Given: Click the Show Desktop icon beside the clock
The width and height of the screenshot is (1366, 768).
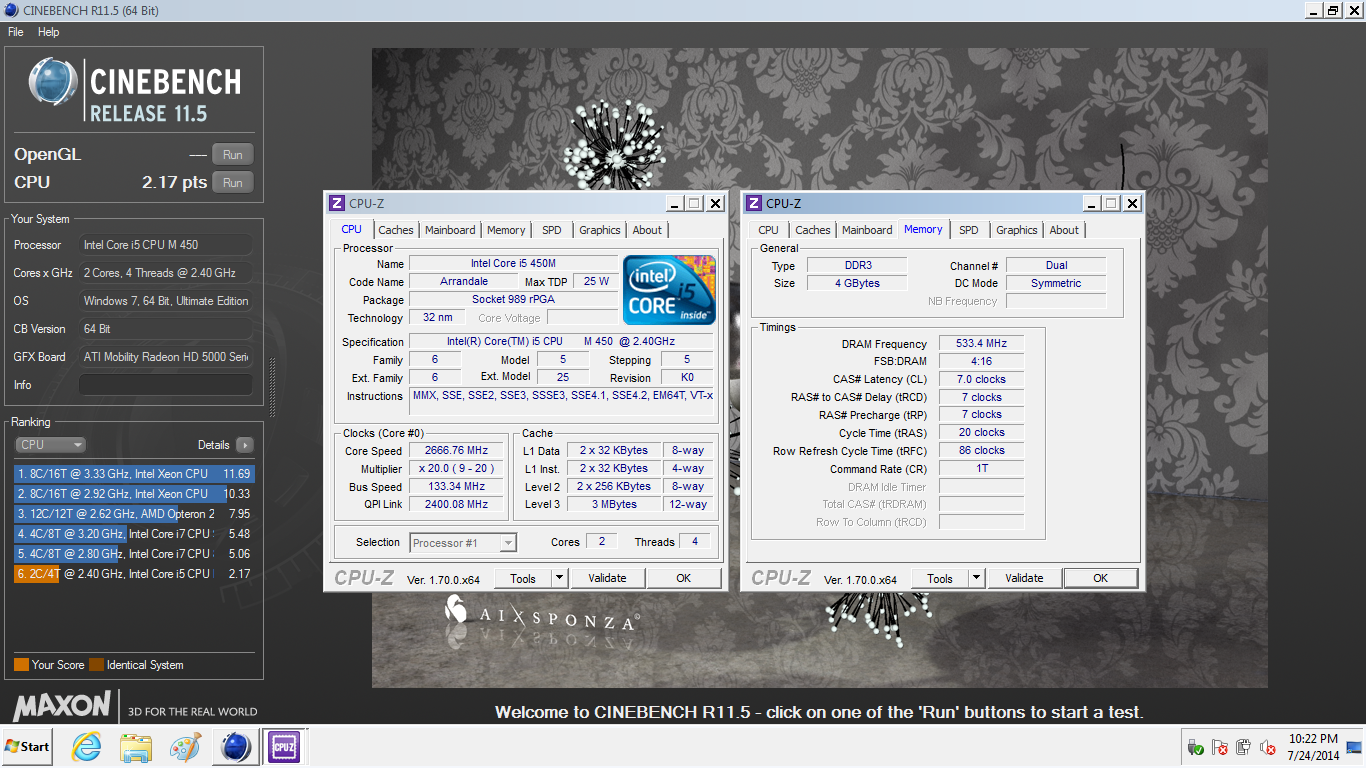Looking at the screenshot, I should 1355,747.
